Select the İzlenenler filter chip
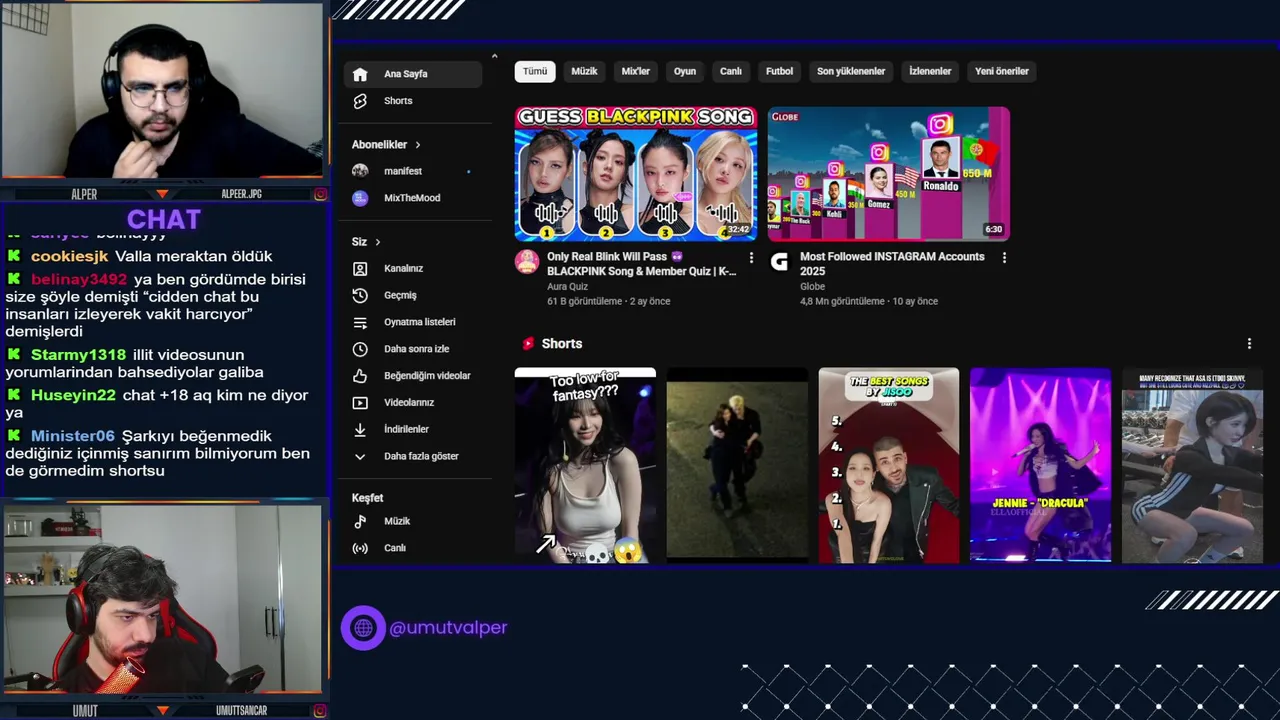This screenshot has height=720, width=1280. (x=930, y=71)
